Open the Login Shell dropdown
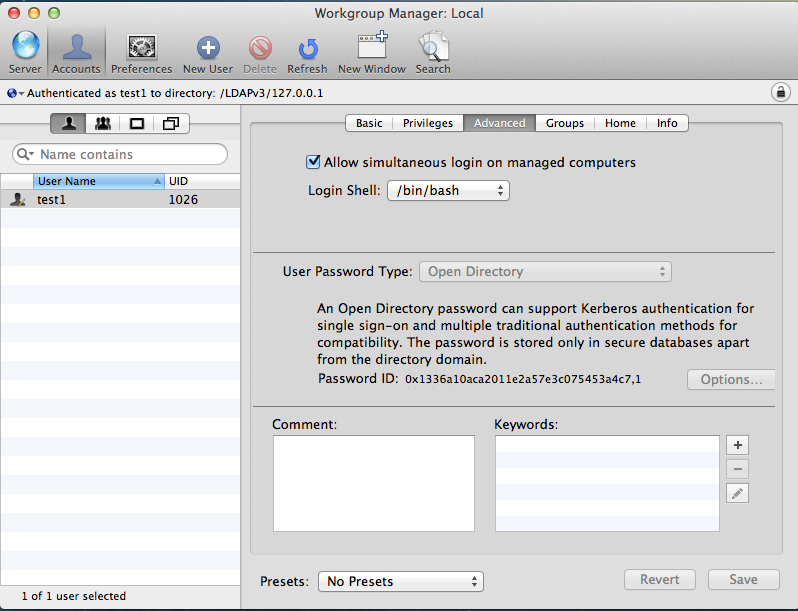The image size is (798, 611). pos(448,190)
